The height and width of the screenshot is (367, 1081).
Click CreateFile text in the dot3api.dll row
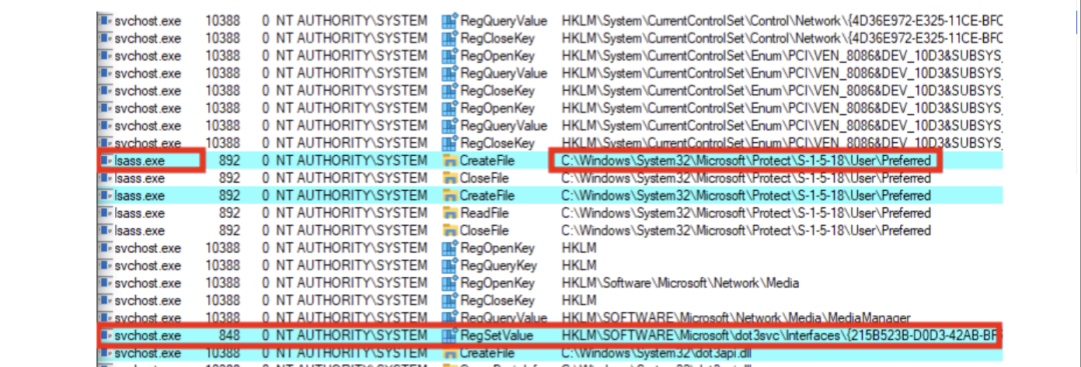(487, 353)
